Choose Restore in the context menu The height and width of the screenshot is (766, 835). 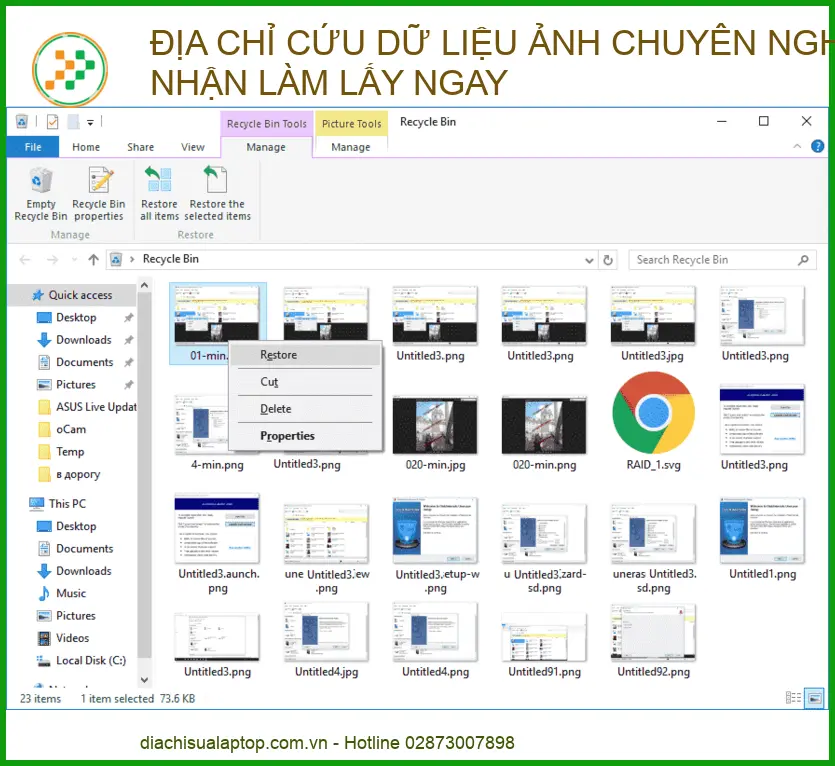(278, 355)
